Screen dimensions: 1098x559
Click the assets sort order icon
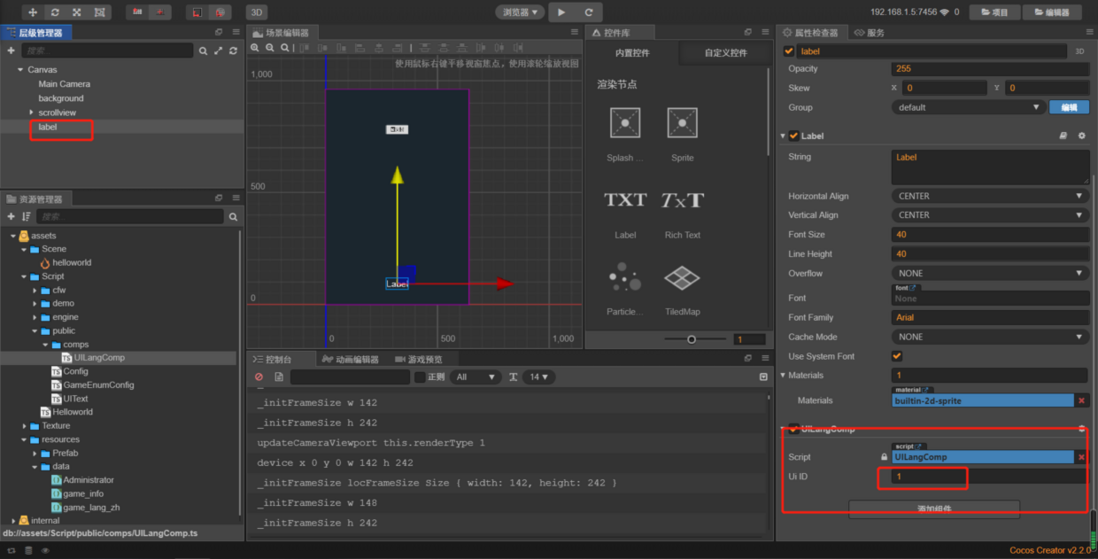pos(26,216)
